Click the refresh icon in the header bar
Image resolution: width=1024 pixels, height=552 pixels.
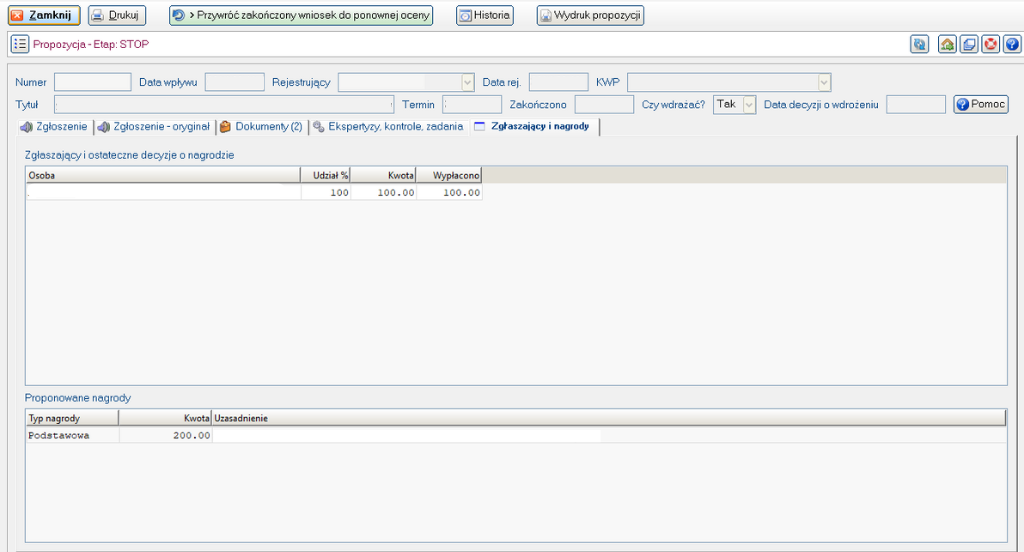pyautogui.click(x=919, y=44)
